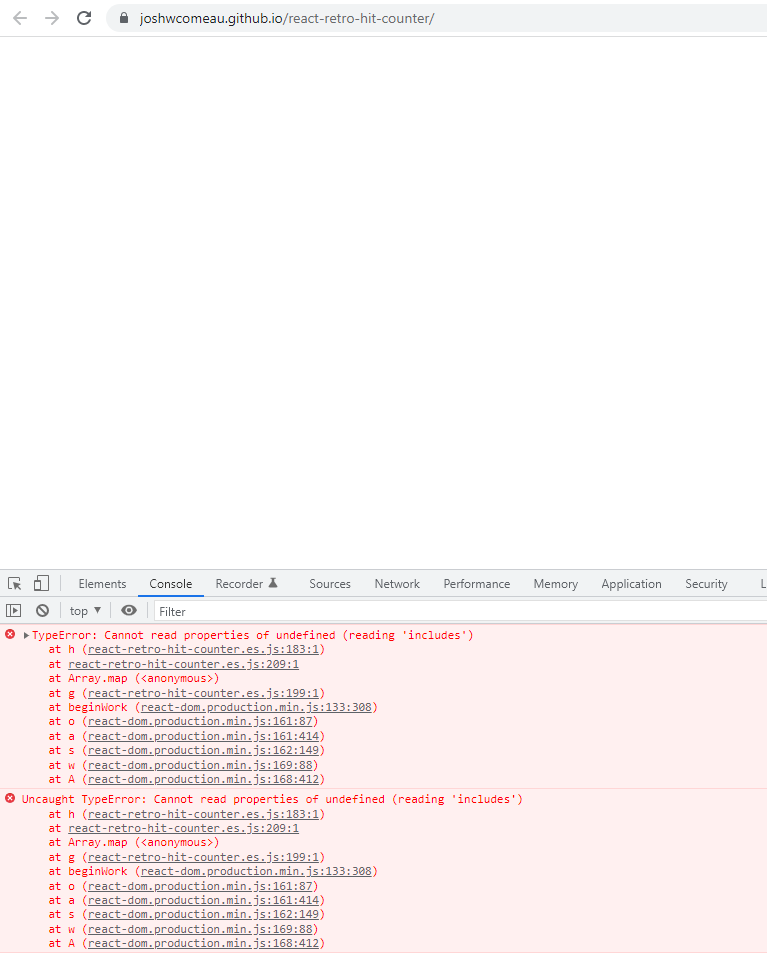Switch to the Sources tab
The image size is (767, 955).
[x=330, y=583]
